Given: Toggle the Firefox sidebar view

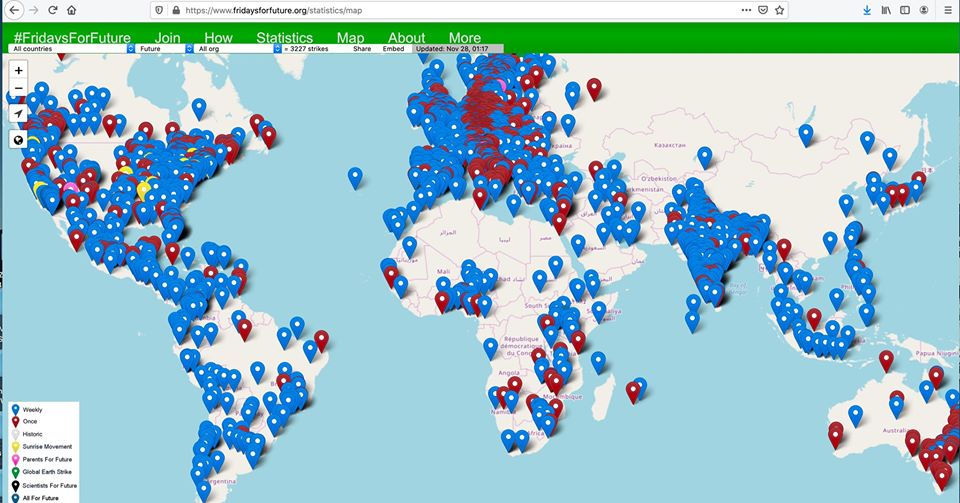Looking at the screenshot, I should point(905,10).
